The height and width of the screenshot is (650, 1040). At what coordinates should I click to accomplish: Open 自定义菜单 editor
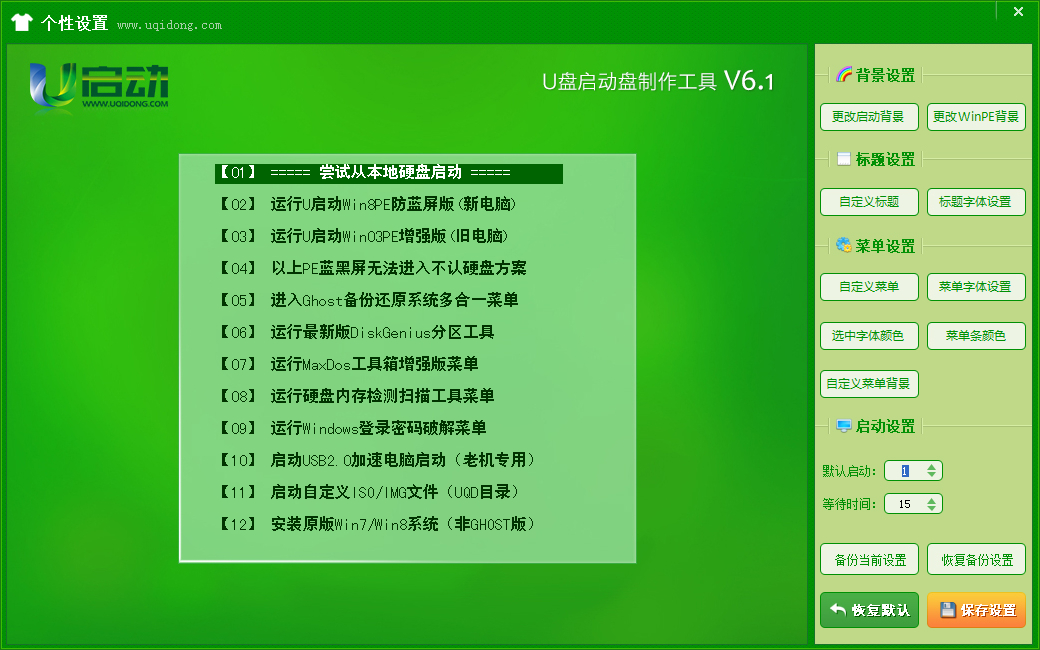pyautogui.click(x=869, y=287)
